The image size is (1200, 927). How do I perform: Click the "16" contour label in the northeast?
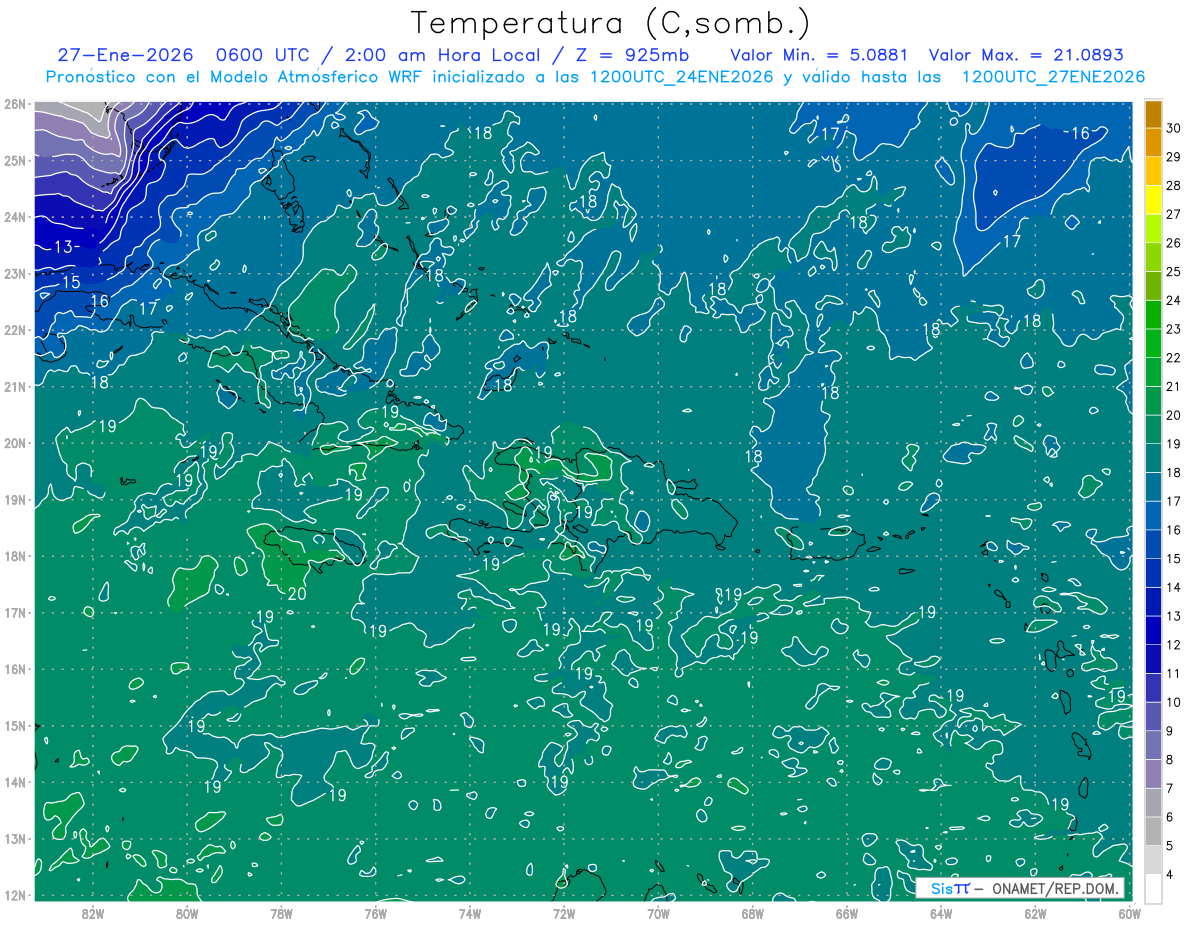click(x=1080, y=134)
